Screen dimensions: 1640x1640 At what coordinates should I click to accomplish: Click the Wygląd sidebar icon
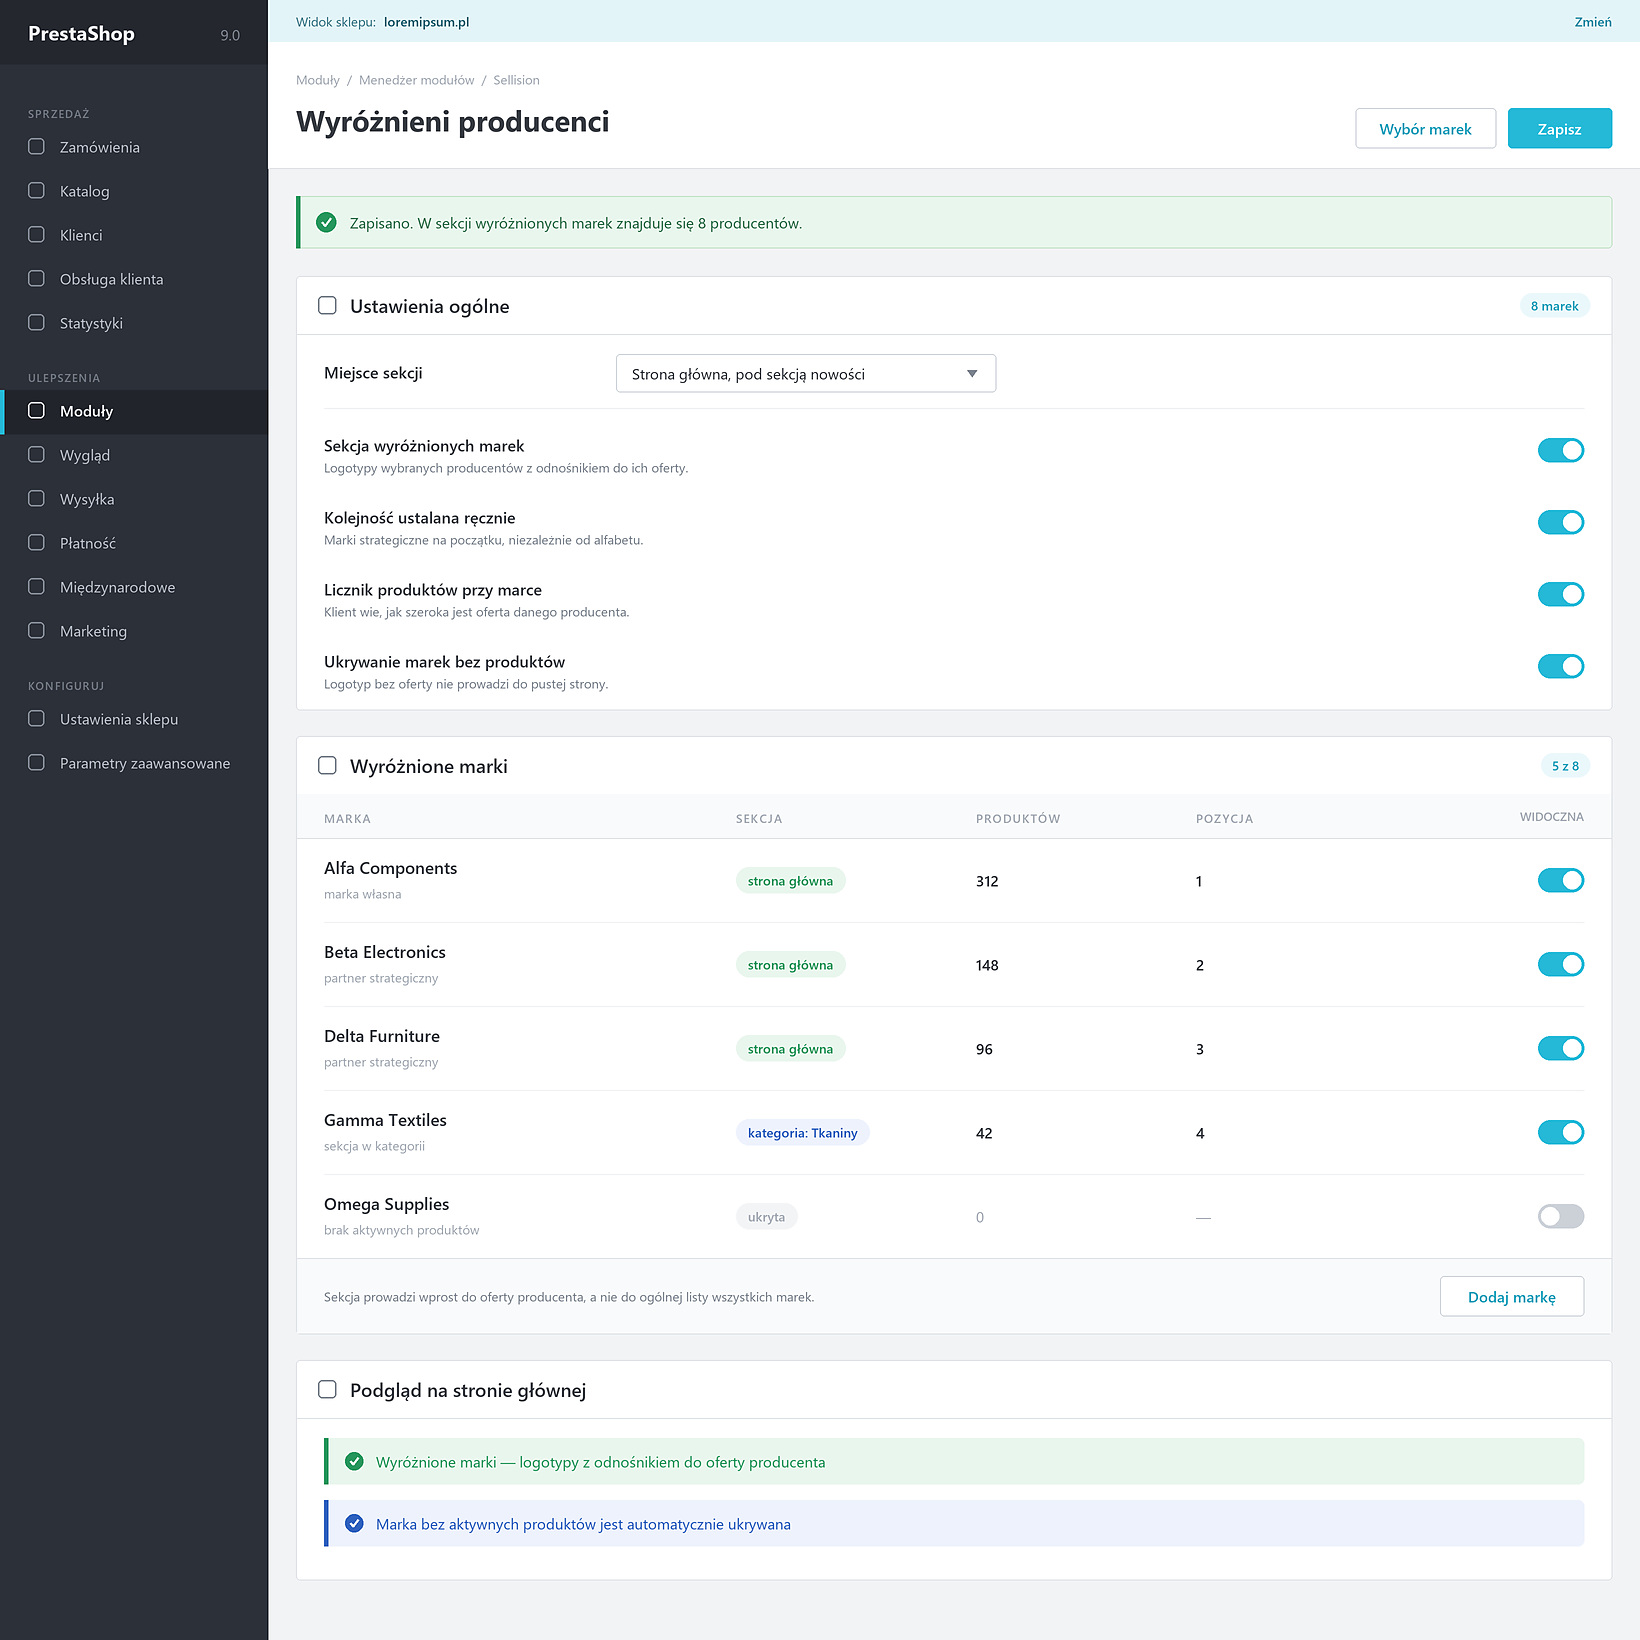click(x=37, y=455)
